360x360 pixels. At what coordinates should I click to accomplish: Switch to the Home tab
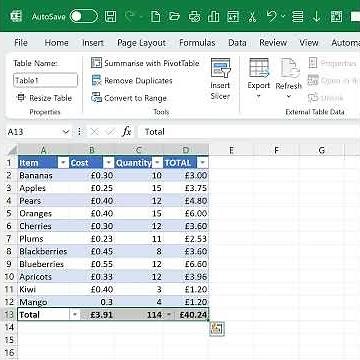56,43
